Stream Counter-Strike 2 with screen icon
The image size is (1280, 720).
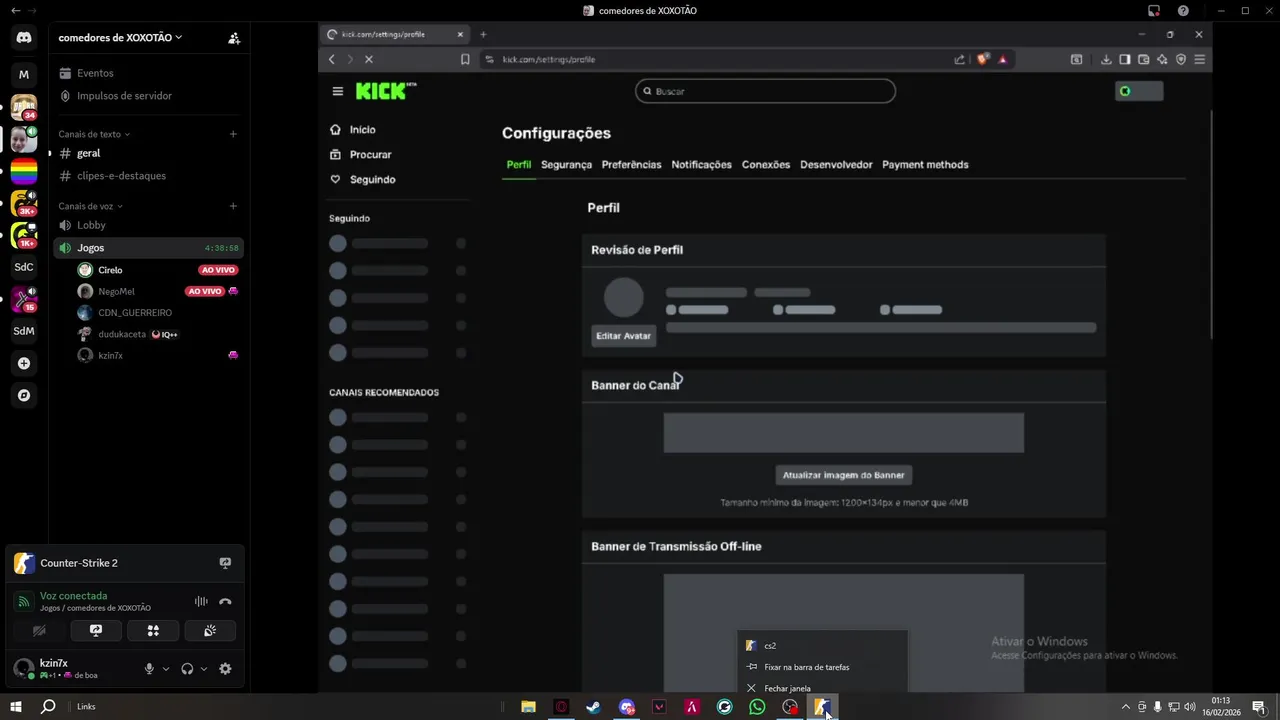point(225,563)
